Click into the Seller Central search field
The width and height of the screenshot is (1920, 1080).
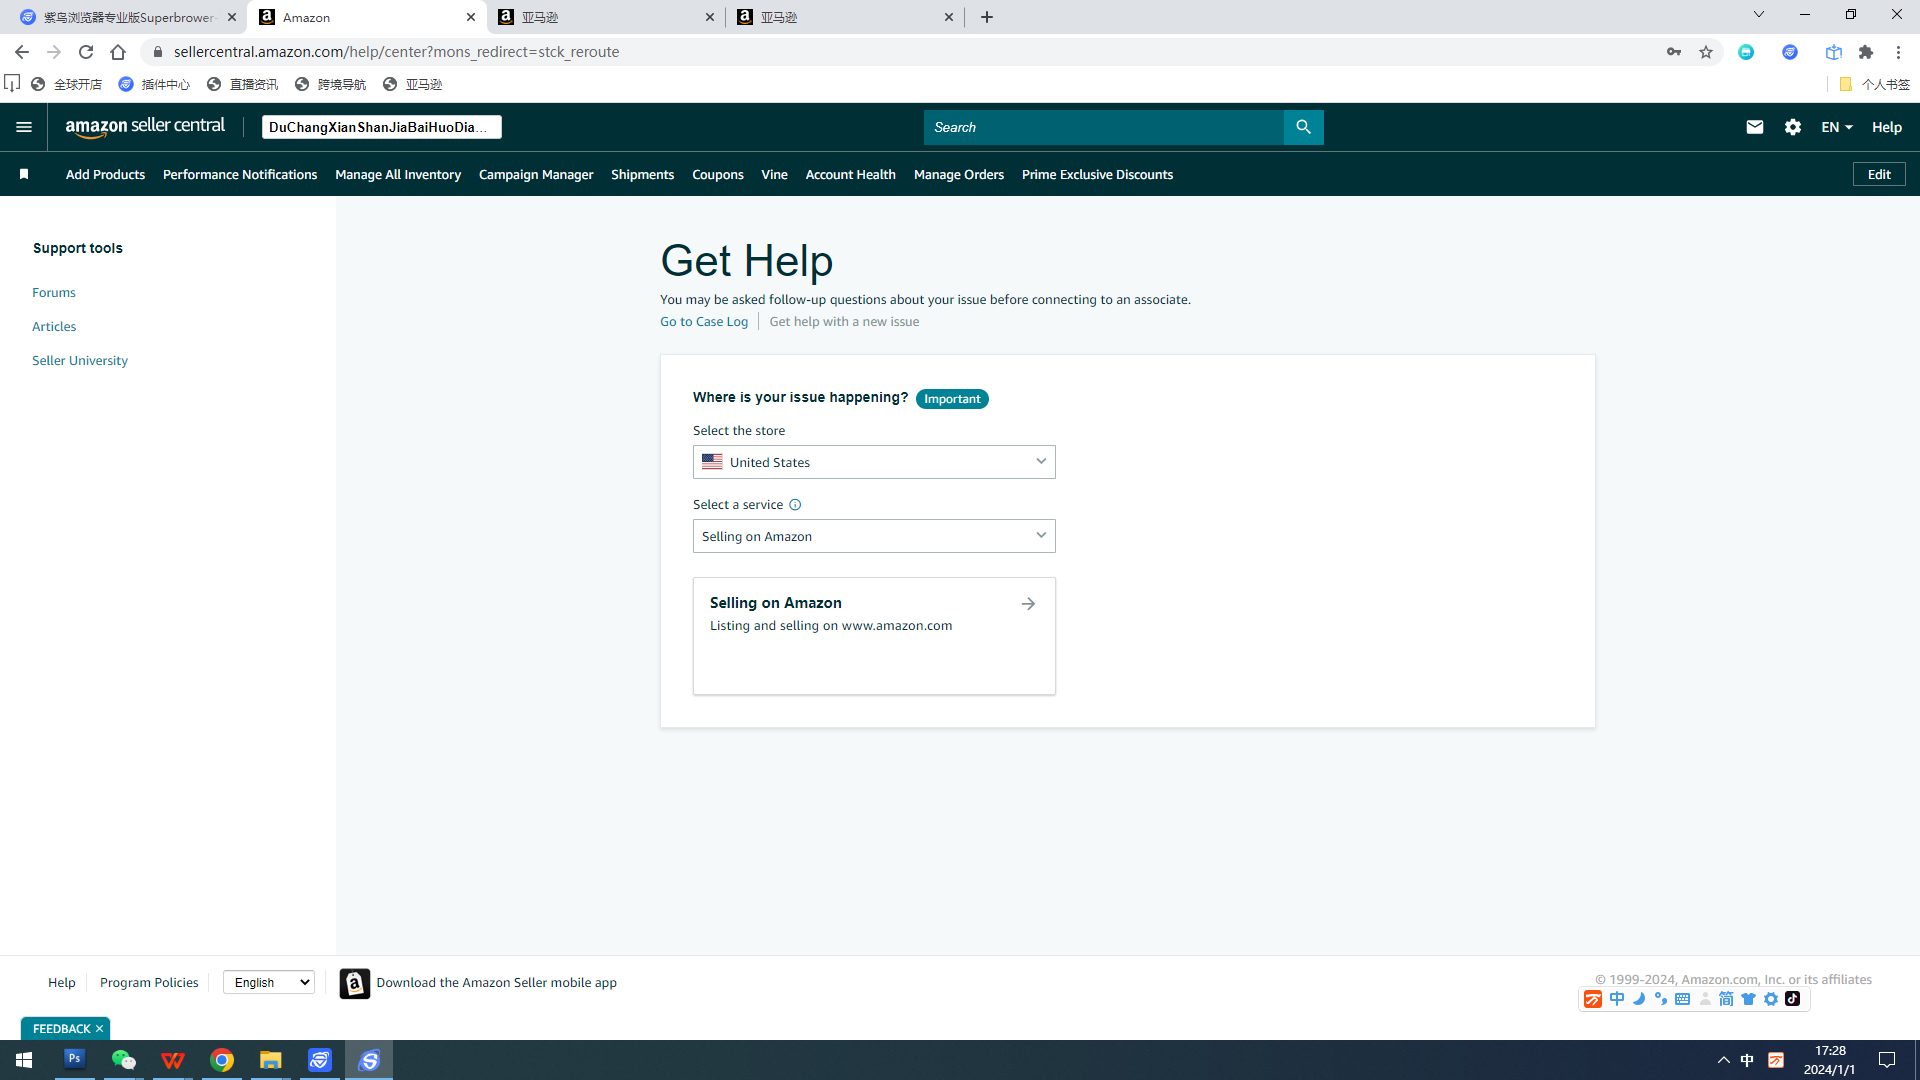pyautogui.click(x=1103, y=127)
